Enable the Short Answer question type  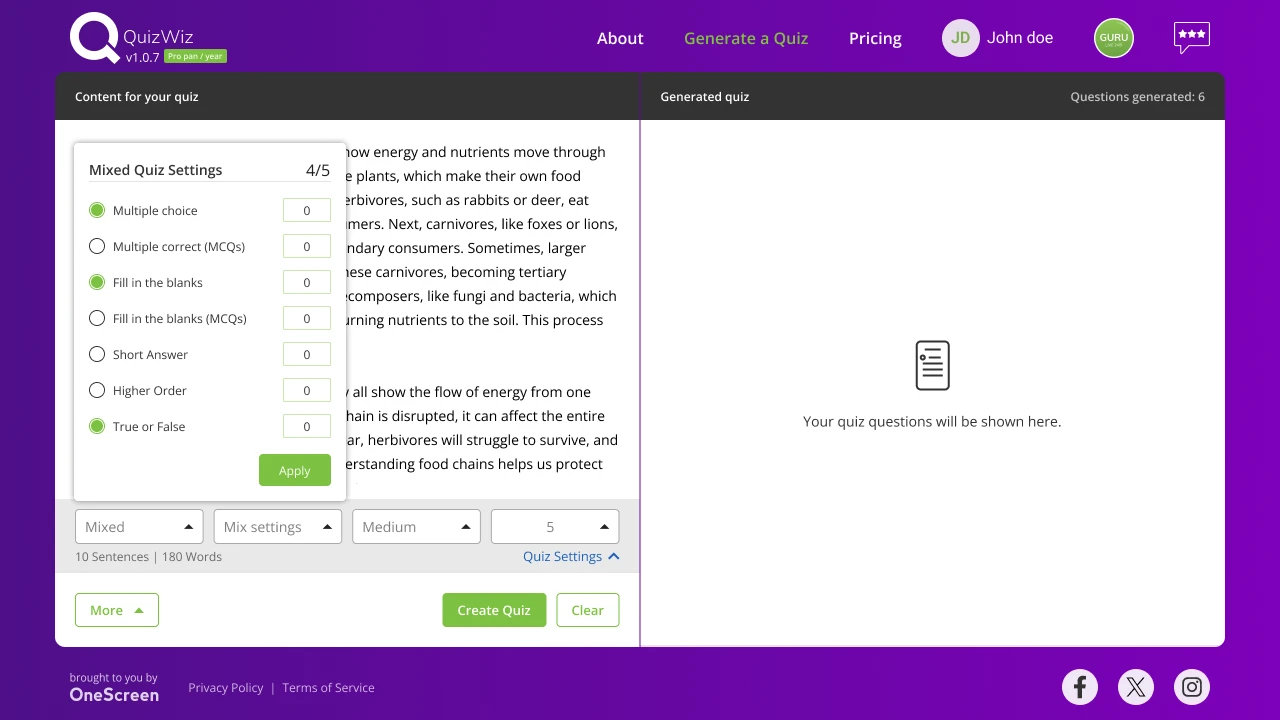(x=97, y=354)
